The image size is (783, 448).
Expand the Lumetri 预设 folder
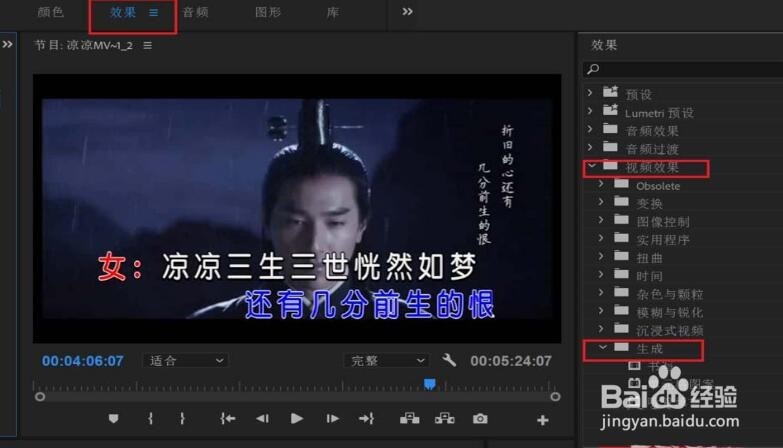[x=590, y=111]
